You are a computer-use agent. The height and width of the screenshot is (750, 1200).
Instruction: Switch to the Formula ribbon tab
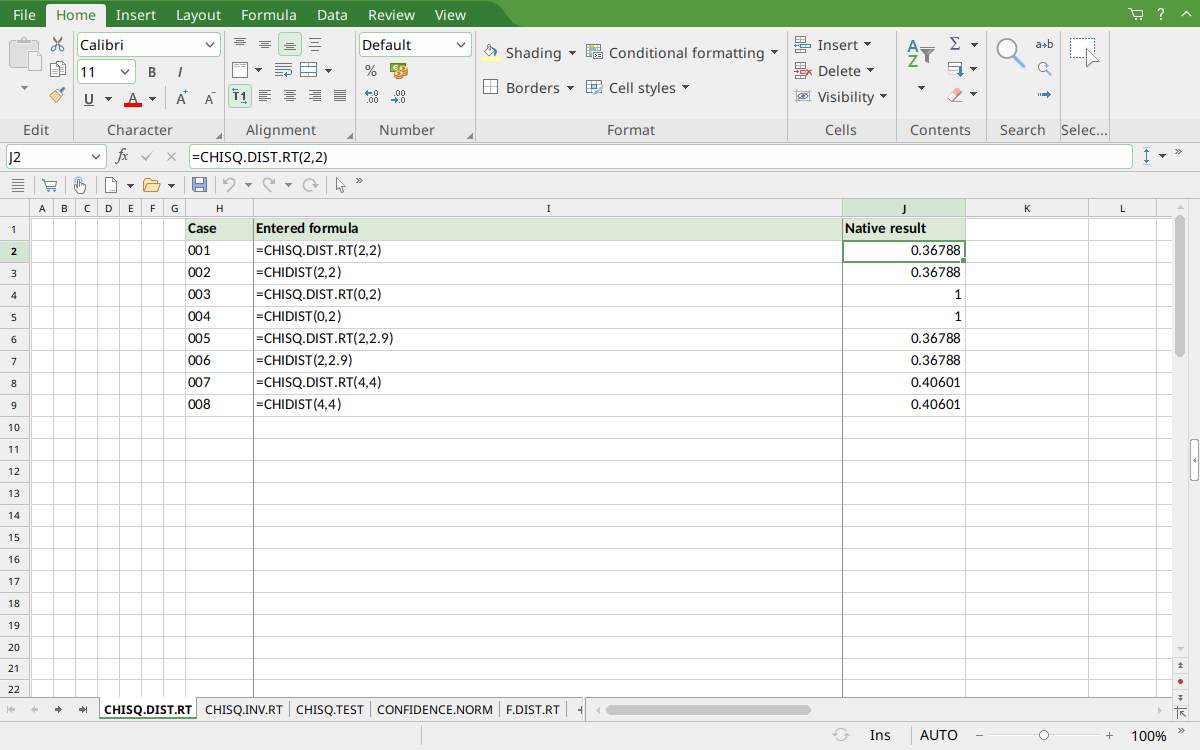click(x=269, y=15)
